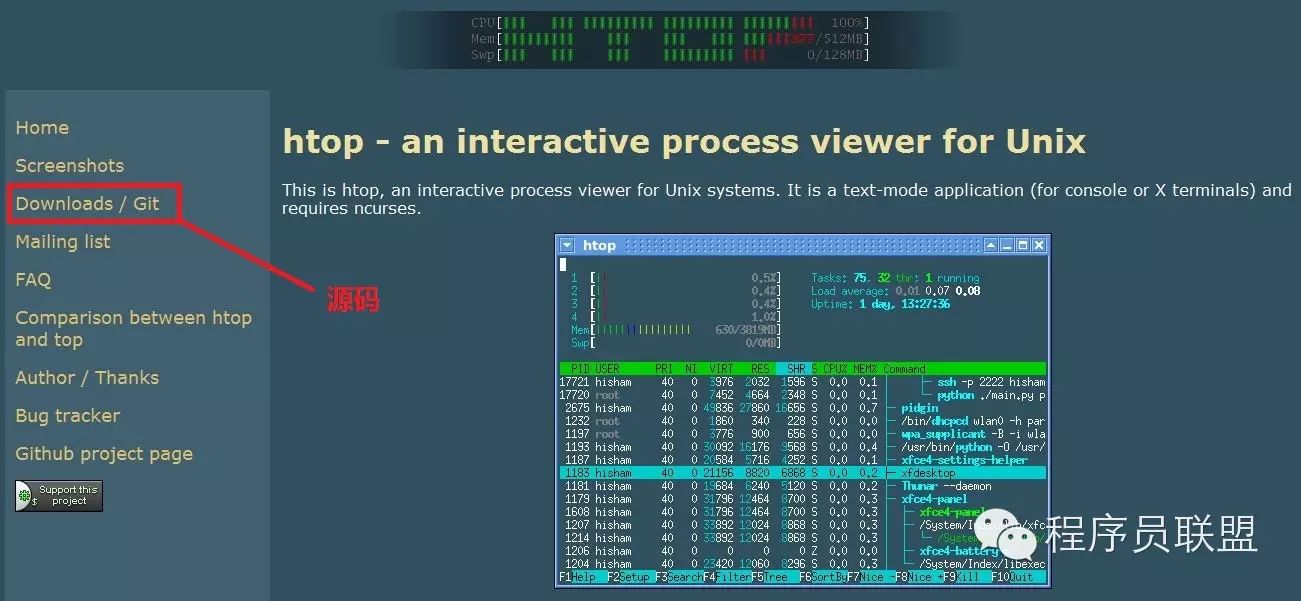Visit the Mailing list link
1301x601 pixels.
(x=63, y=242)
